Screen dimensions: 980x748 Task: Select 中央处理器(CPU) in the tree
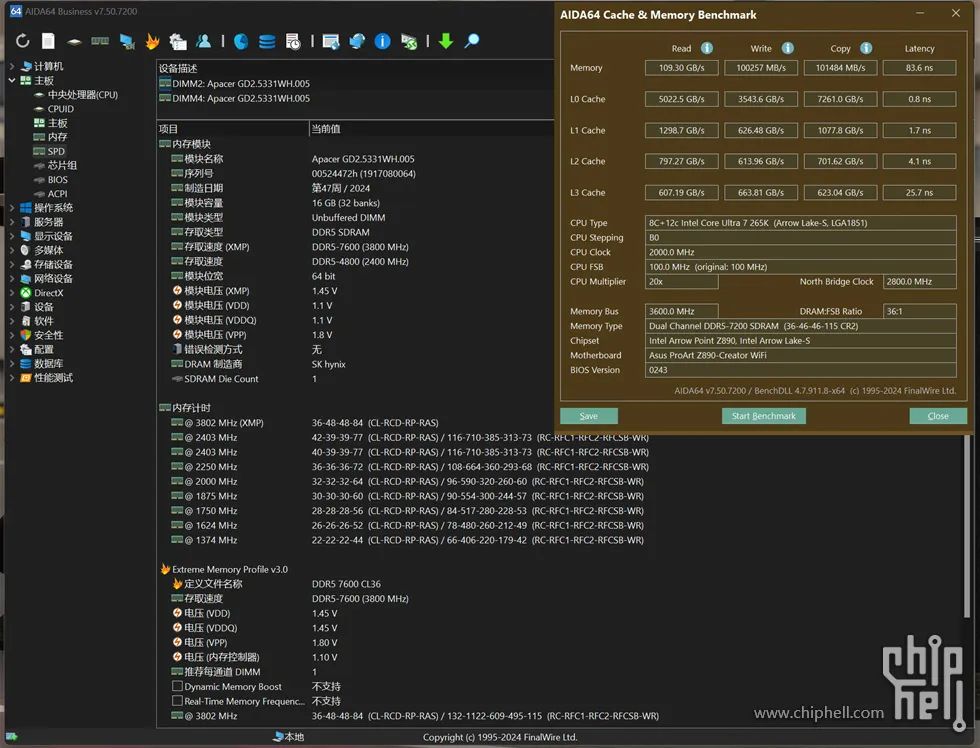pyautogui.click(x=82, y=94)
